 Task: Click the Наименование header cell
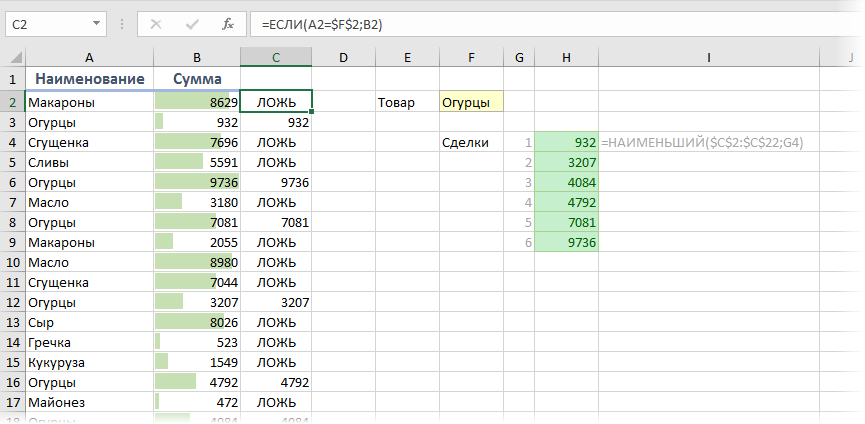coord(89,79)
